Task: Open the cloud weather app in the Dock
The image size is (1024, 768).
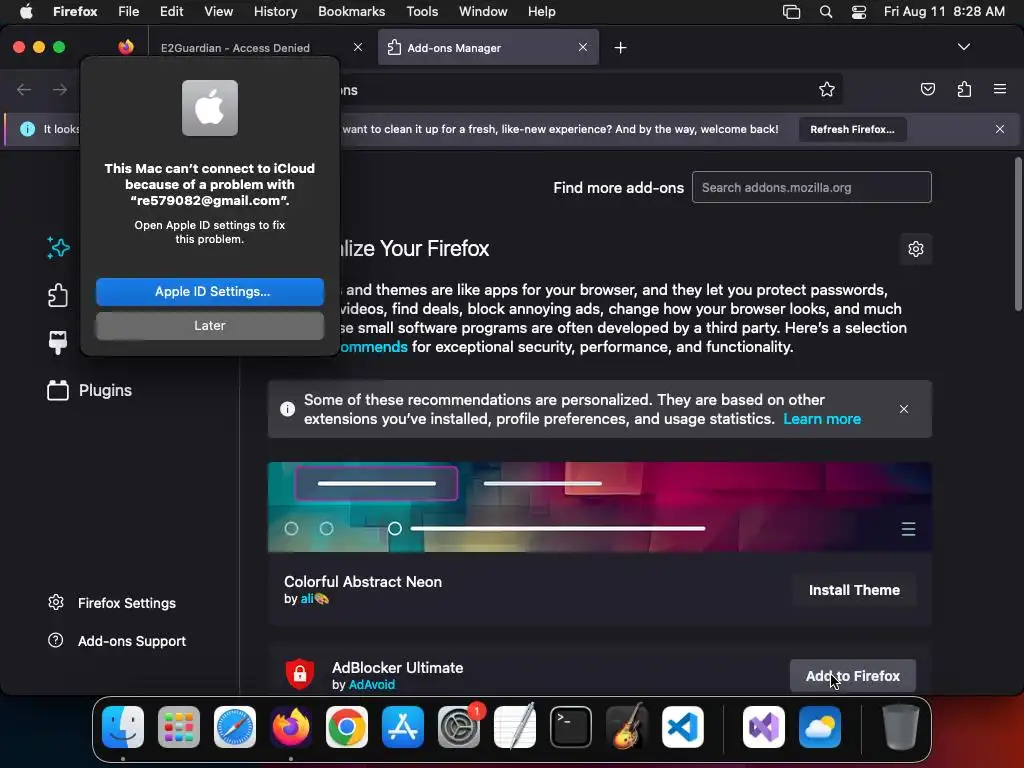Action: point(820,727)
